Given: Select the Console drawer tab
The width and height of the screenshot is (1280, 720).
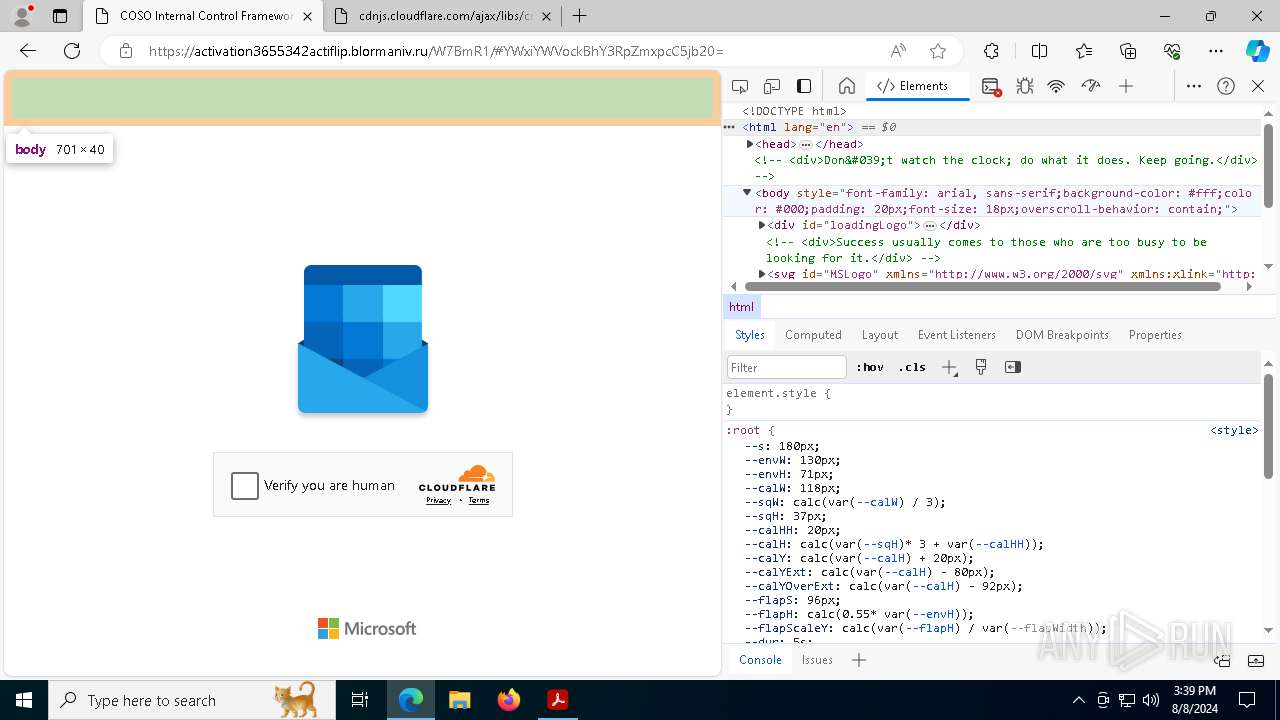Looking at the screenshot, I should tap(760, 660).
